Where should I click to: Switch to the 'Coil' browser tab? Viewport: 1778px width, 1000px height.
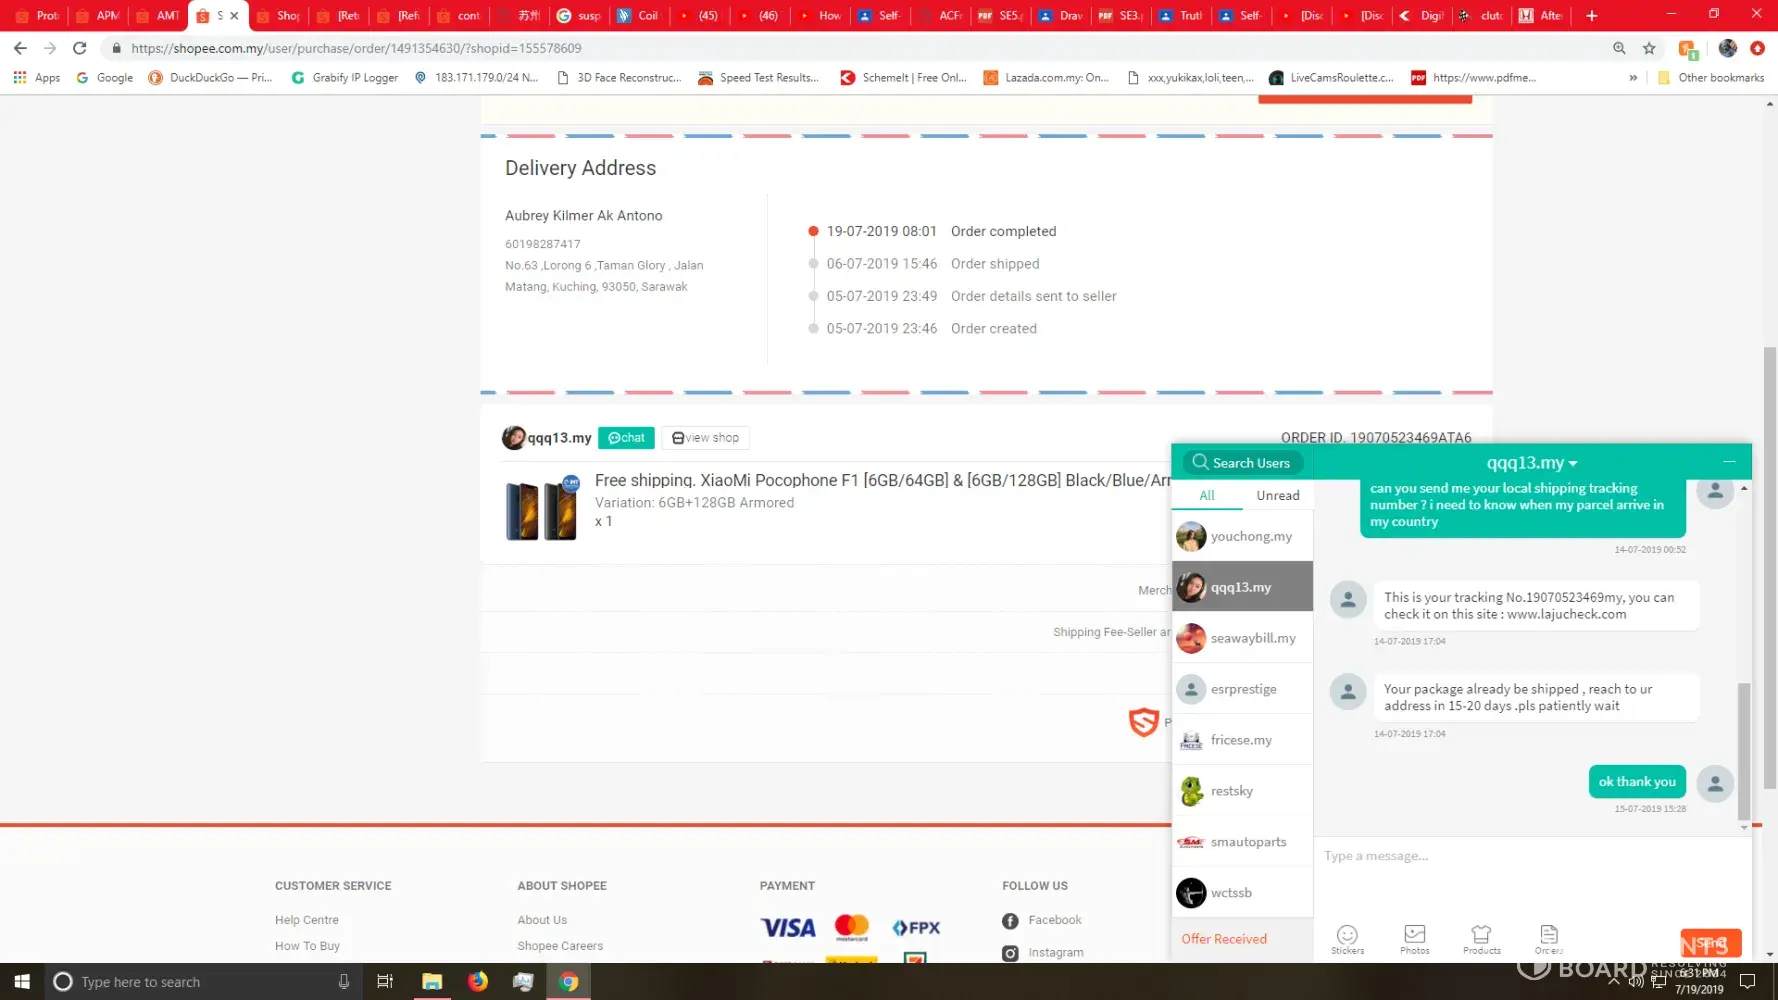click(x=638, y=15)
